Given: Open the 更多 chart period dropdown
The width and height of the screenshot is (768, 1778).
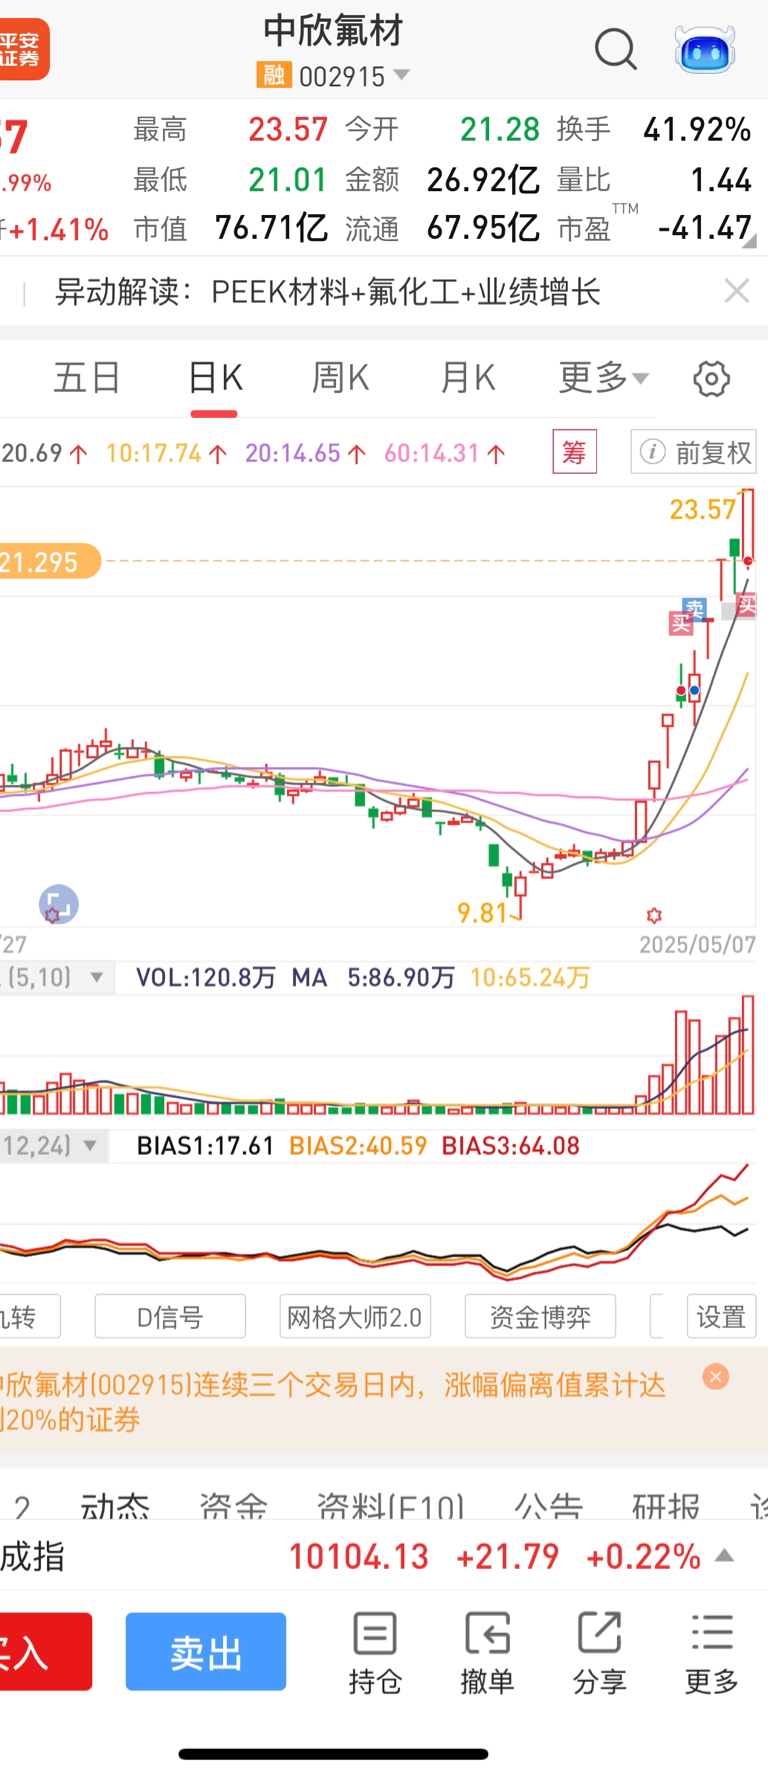Looking at the screenshot, I should pyautogui.click(x=604, y=378).
